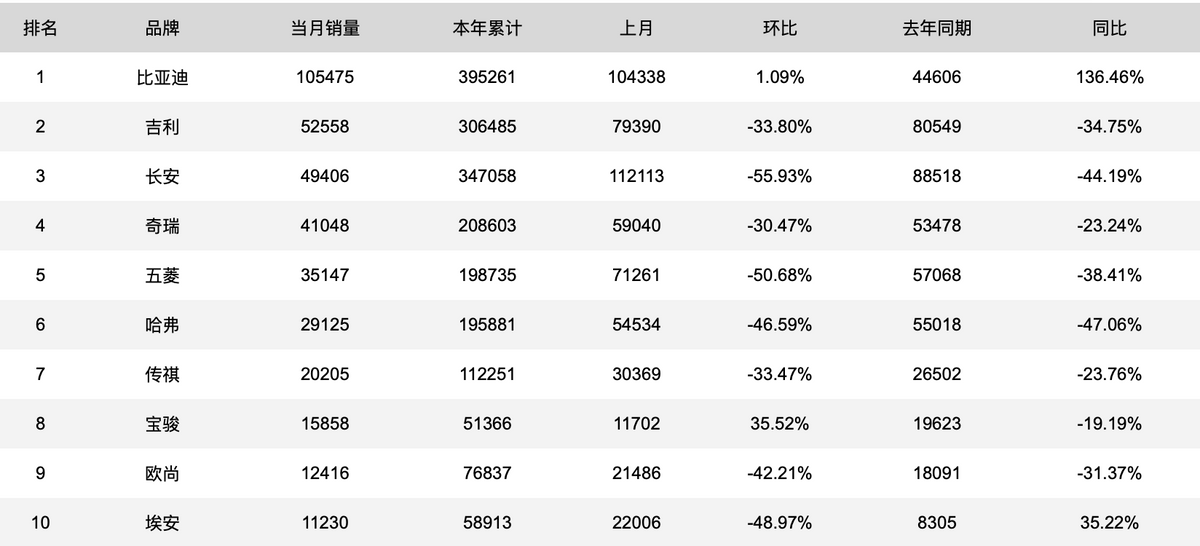1200x546 pixels.
Task: Click the 环比 column header
Action: point(780,28)
